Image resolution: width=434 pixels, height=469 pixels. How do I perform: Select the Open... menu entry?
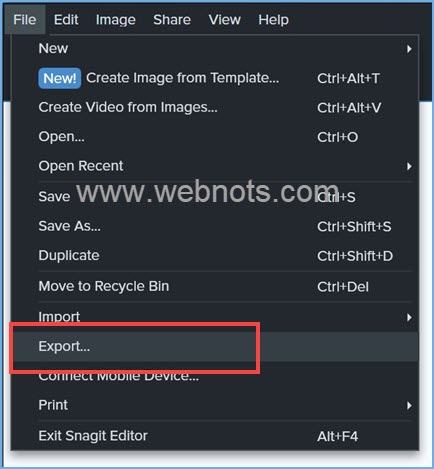[x=215, y=137]
